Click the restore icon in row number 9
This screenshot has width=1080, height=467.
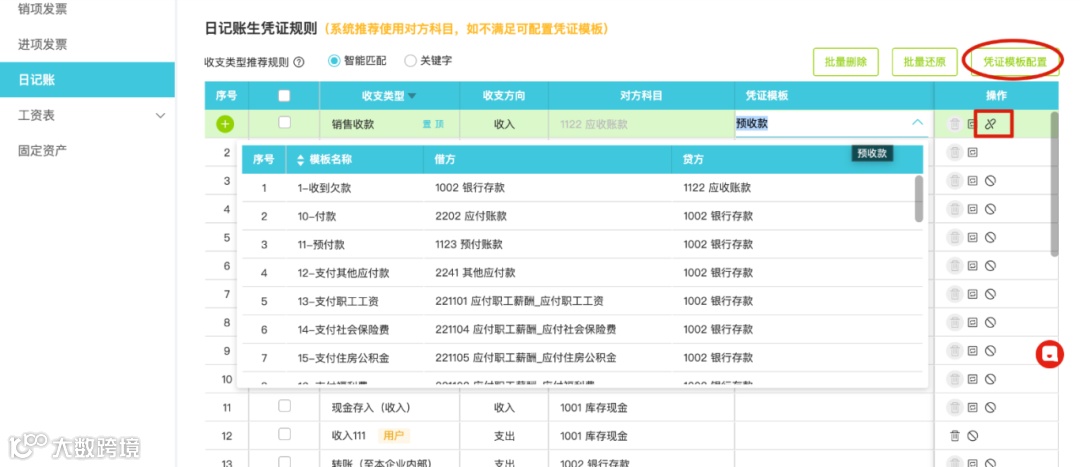click(973, 351)
